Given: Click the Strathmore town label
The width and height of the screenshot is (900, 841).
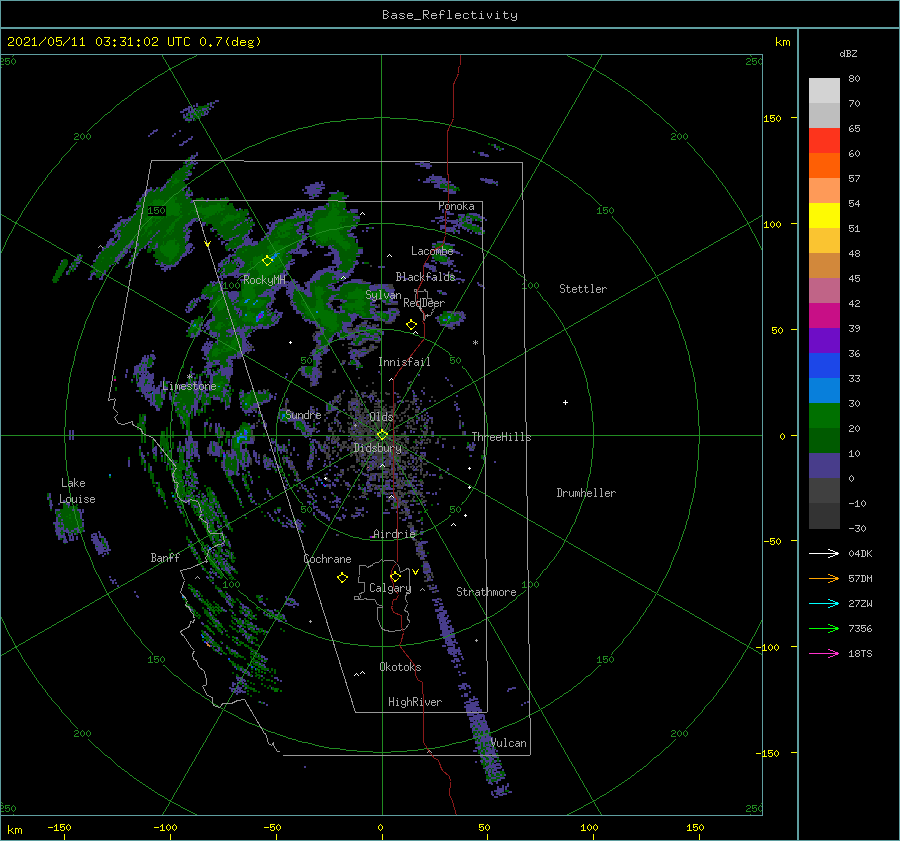Looking at the screenshot, I should [x=486, y=592].
